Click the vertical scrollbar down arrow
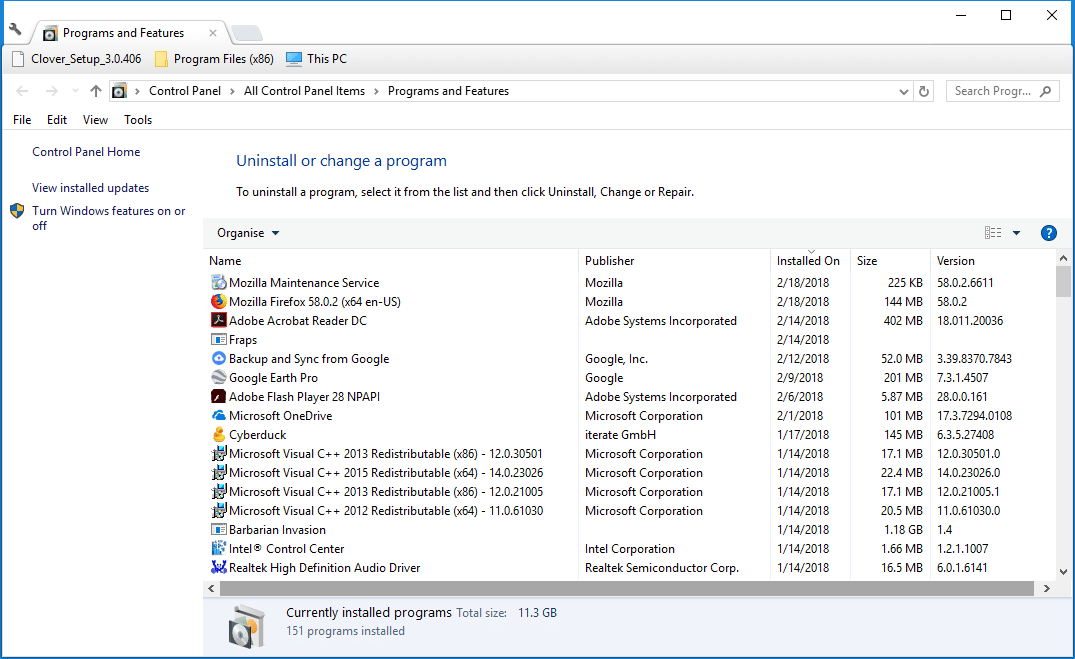Image resolution: width=1075 pixels, height=659 pixels. click(1063, 571)
